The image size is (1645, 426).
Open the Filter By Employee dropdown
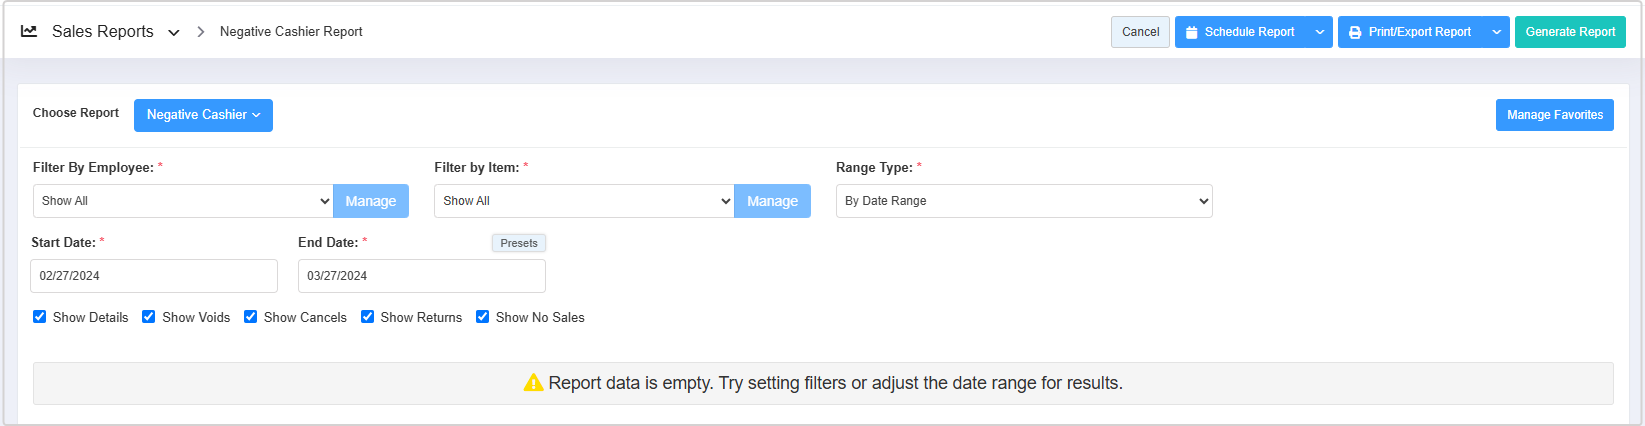pyautogui.click(x=183, y=201)
